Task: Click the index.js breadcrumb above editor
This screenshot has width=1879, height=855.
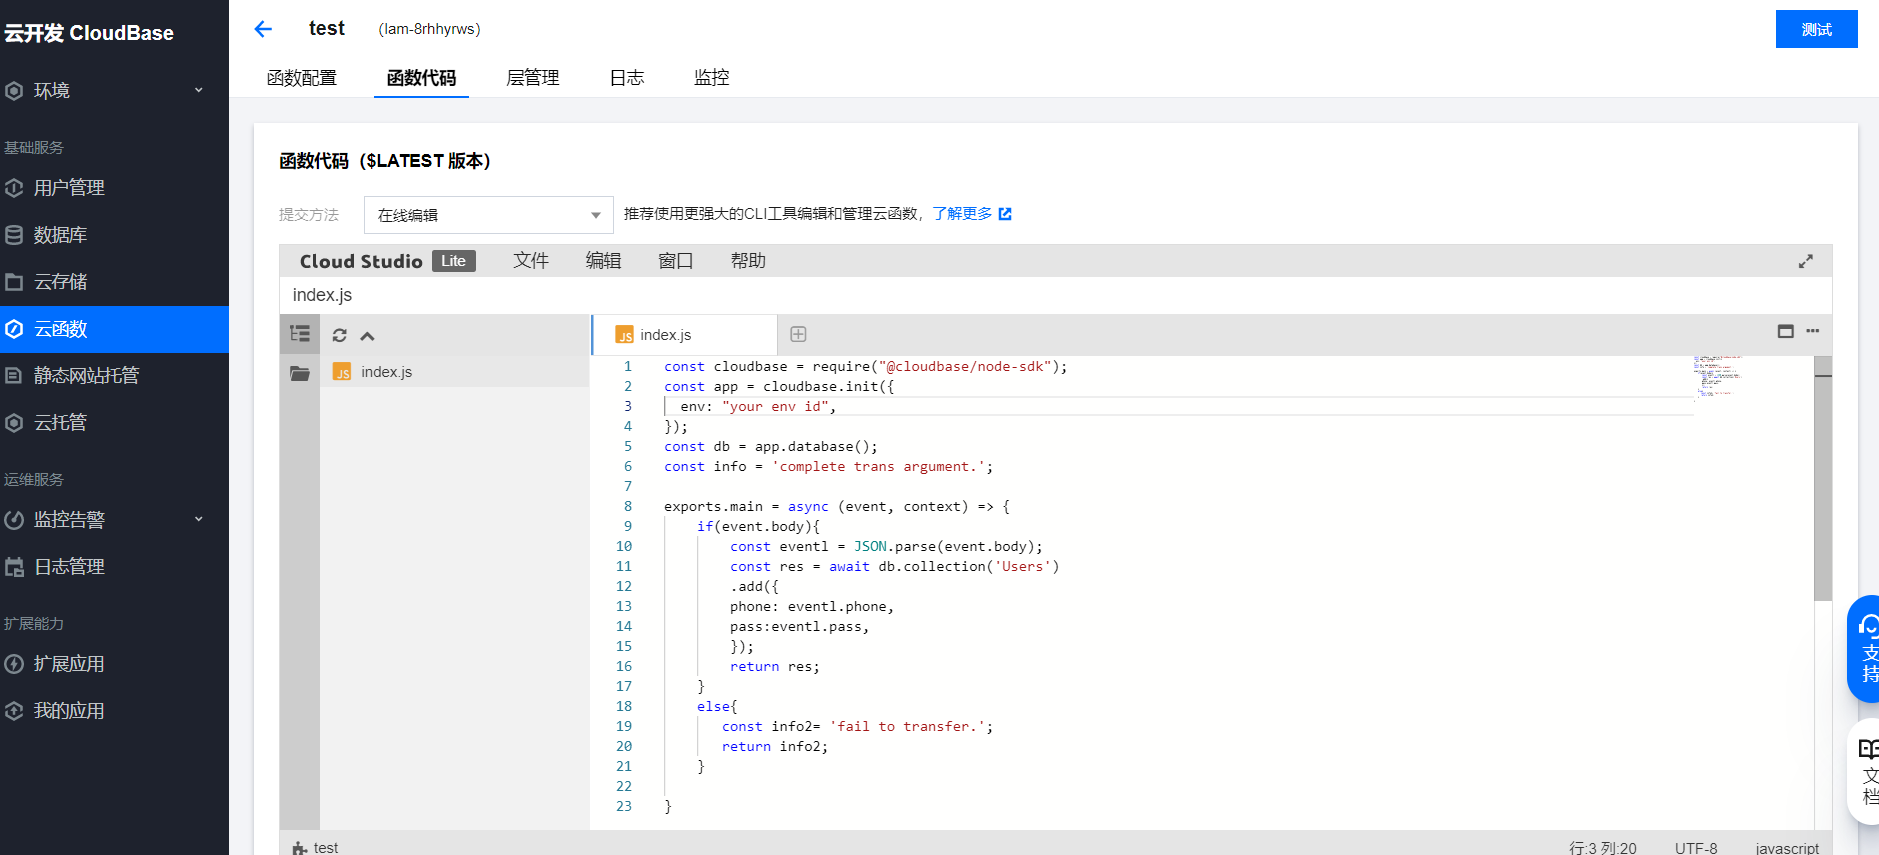Action: coord(322,295)
